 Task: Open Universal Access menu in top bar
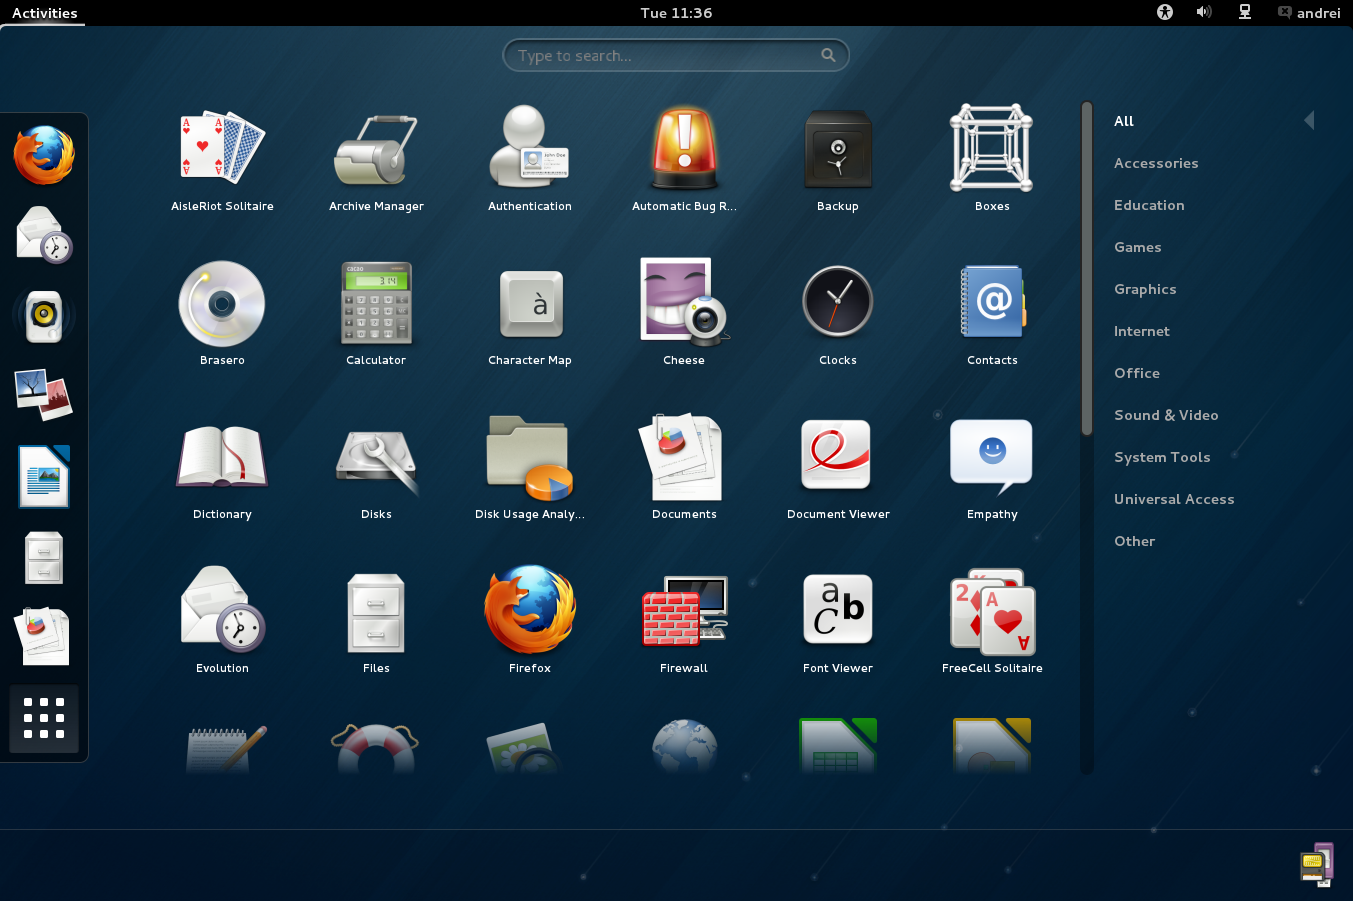click(1164, 12)
